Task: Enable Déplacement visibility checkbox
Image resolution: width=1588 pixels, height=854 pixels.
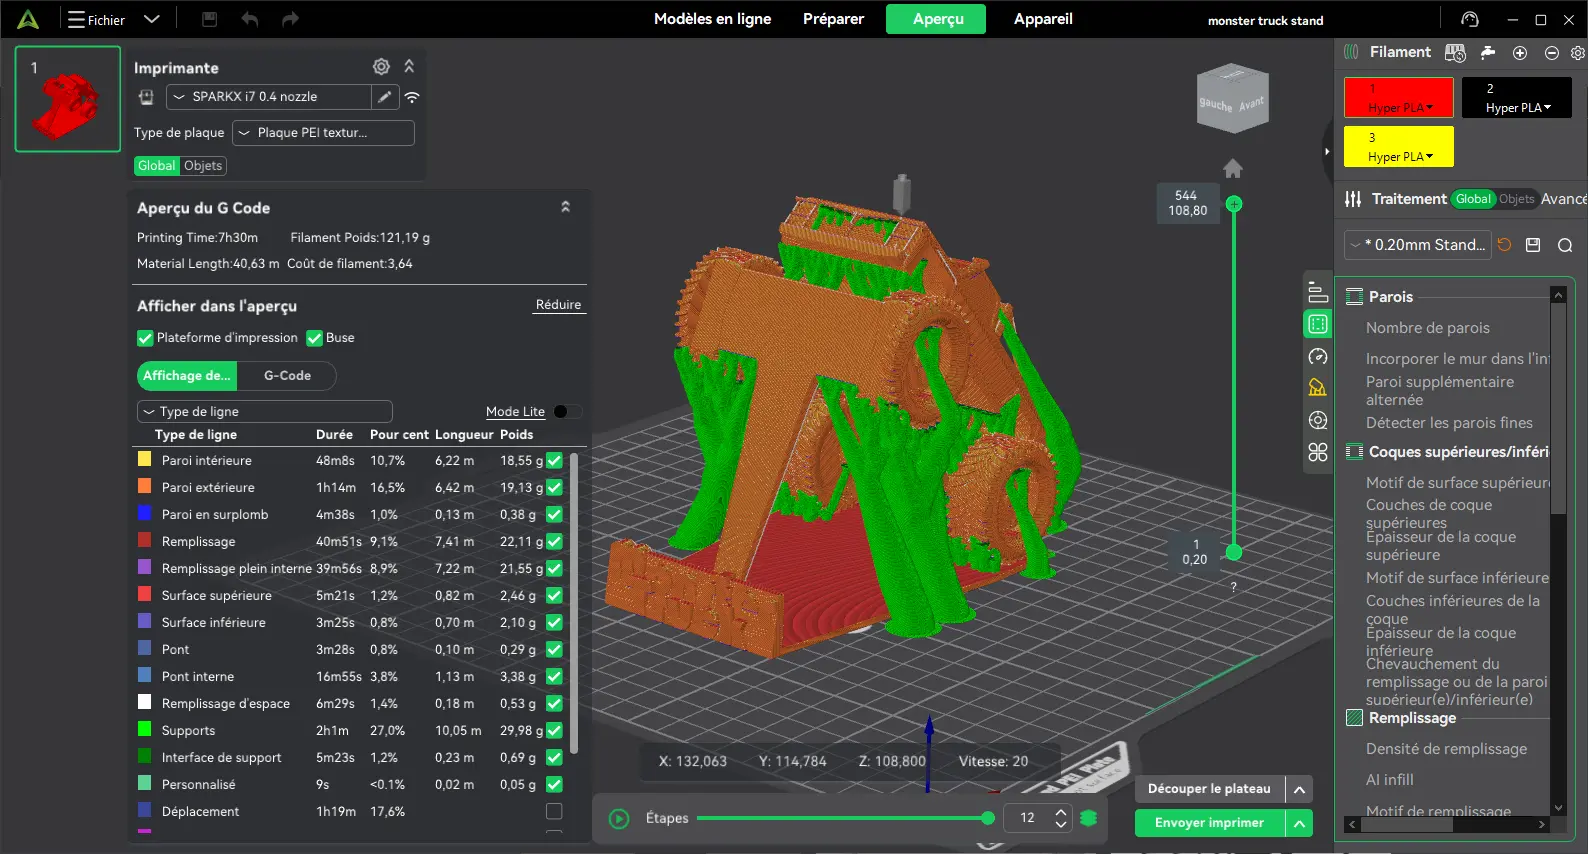Action: (554, 811)
